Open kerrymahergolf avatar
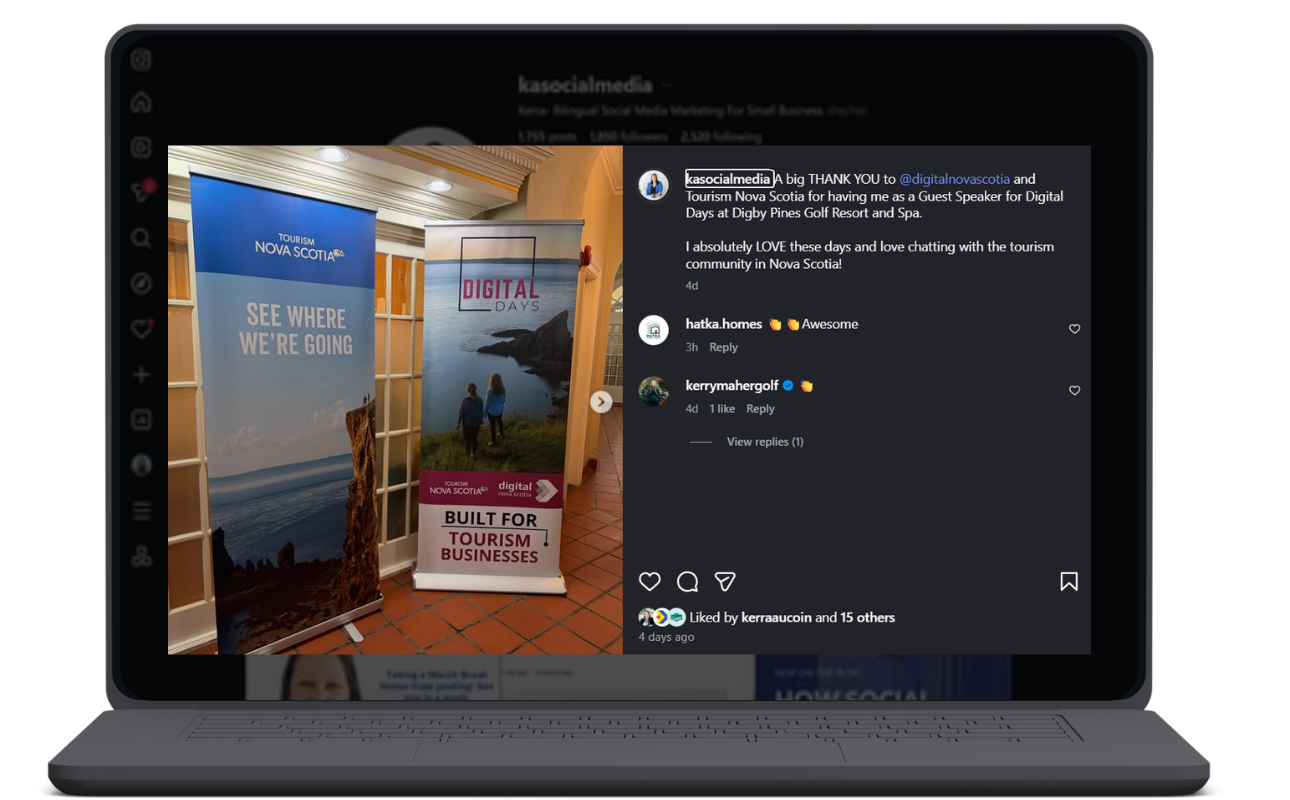Screen dimensions: 1290x800 point(653,391)
